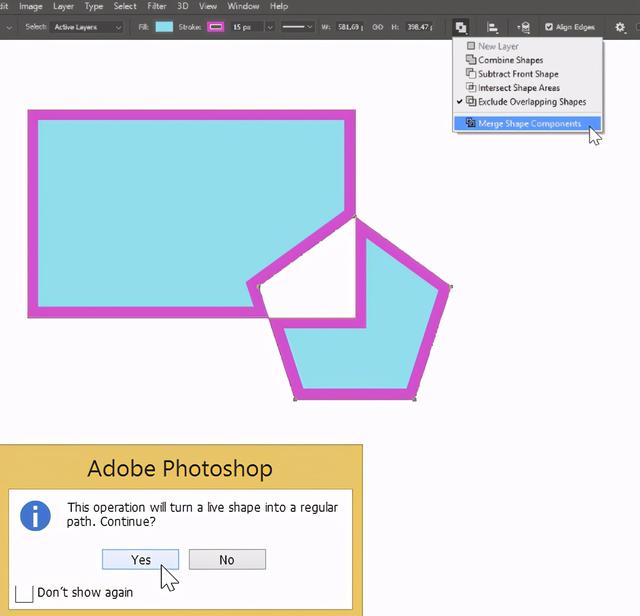Open the Type menu
The height and width of the screenshot is (616, 640).
(93, 7)
